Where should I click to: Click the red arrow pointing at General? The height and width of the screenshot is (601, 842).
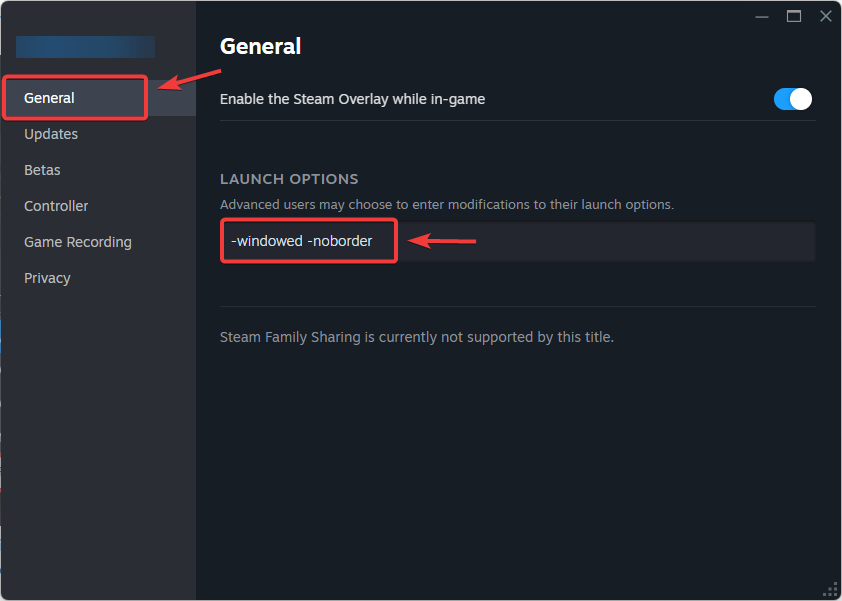[188, 79]
